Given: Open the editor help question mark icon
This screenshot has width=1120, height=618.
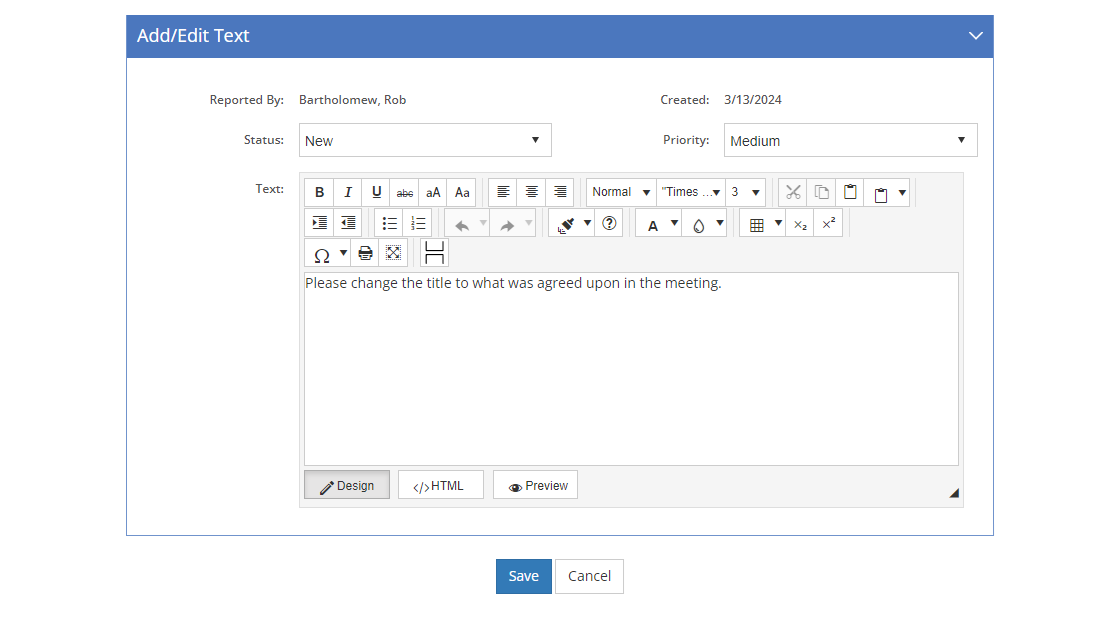Looking at the screenshot, I should 609,223.
